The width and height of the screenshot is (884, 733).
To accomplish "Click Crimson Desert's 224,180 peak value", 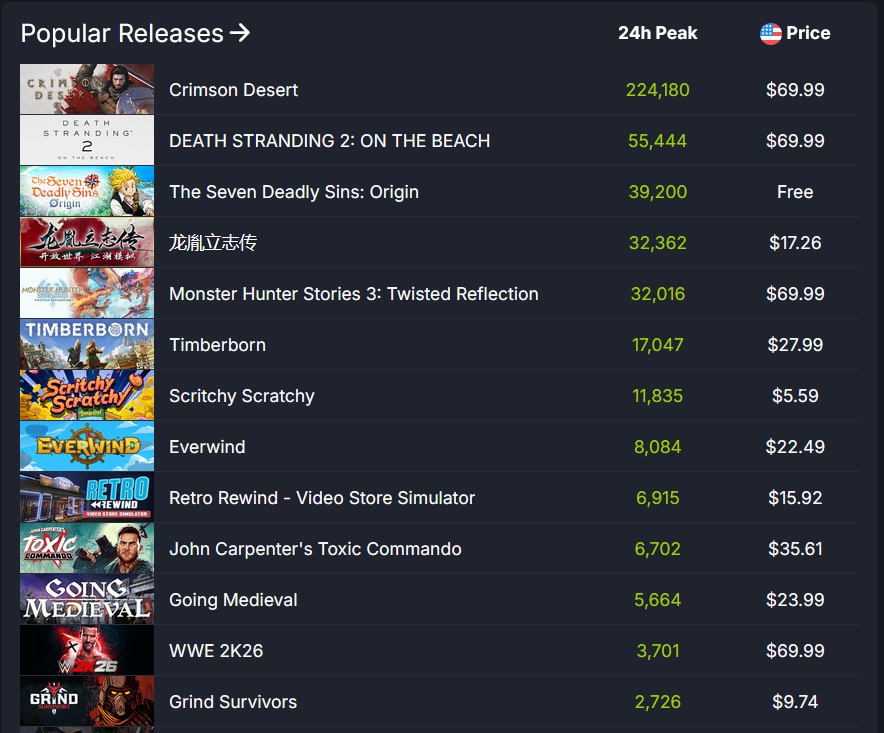I will (657, 90).
